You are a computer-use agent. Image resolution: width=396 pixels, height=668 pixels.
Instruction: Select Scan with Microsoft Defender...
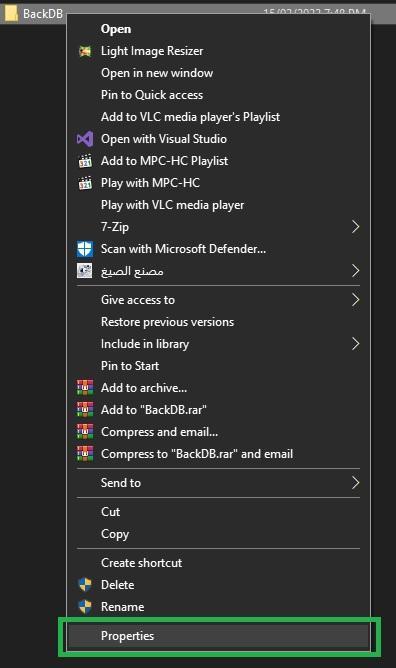tap(218, 249)
